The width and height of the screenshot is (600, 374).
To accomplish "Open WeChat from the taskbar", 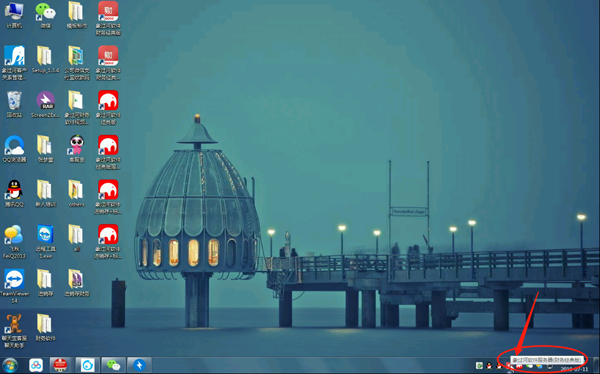I will [x=113, y=365].
